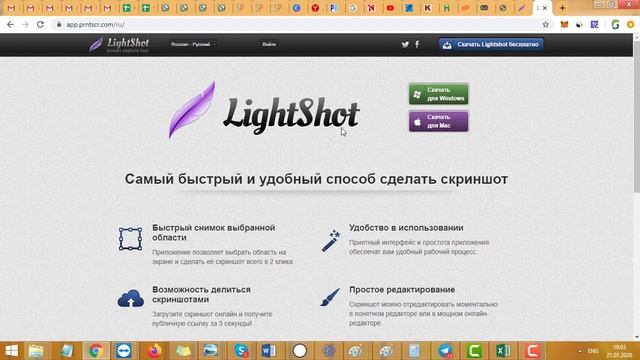Image resolution: width=640 pixels, height=360 pixels.
Task: Switch to the YouTube browser tab
Action: [x=390, y=8]
